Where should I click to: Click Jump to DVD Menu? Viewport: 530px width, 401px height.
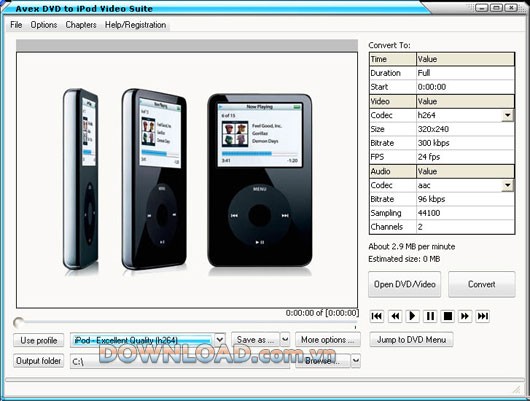pos(411,339)
